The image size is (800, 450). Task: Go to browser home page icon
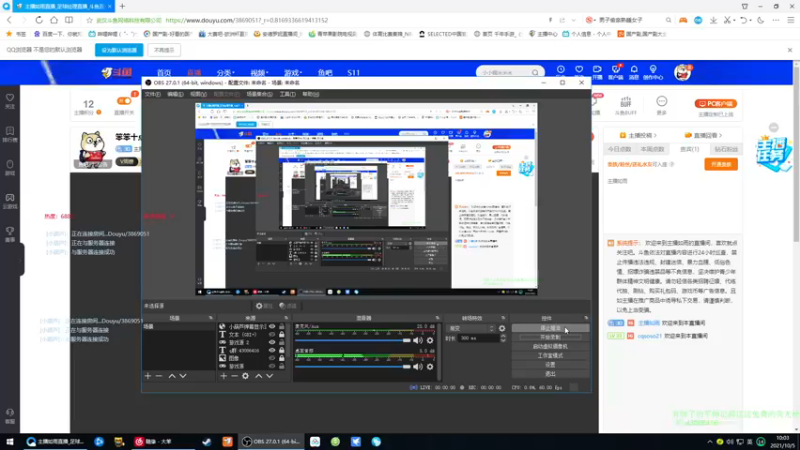tap(54, 20)
